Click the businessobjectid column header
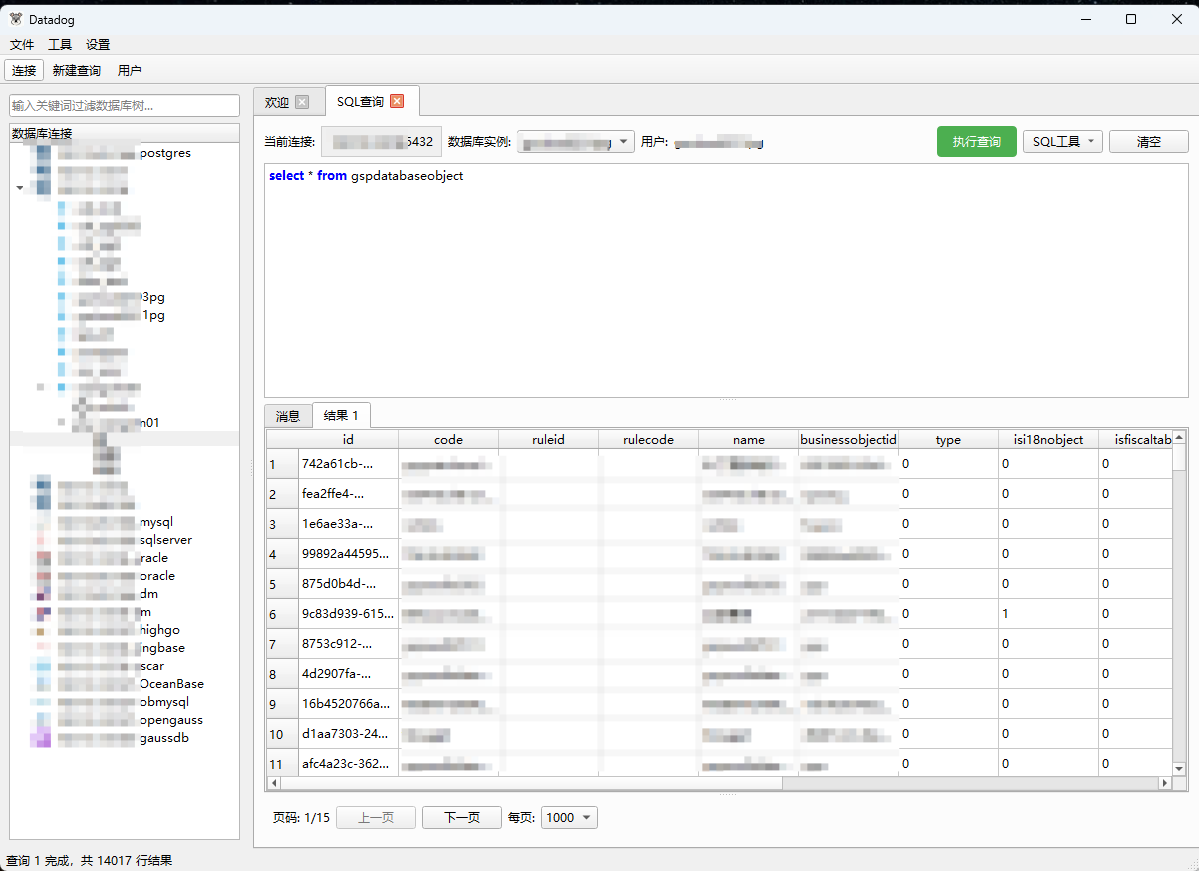The width and height of the screenshot is (1199, 871). [848, 439]
